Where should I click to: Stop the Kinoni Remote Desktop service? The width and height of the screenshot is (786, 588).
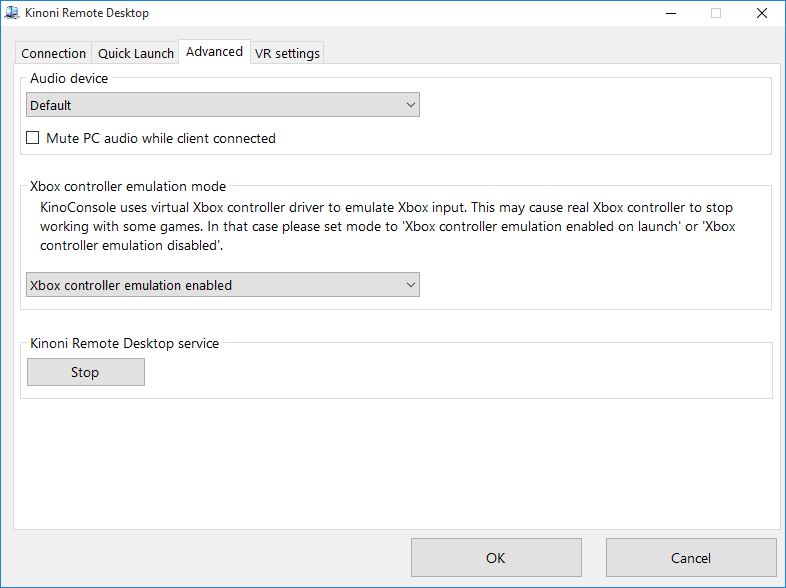coord(85,372)
